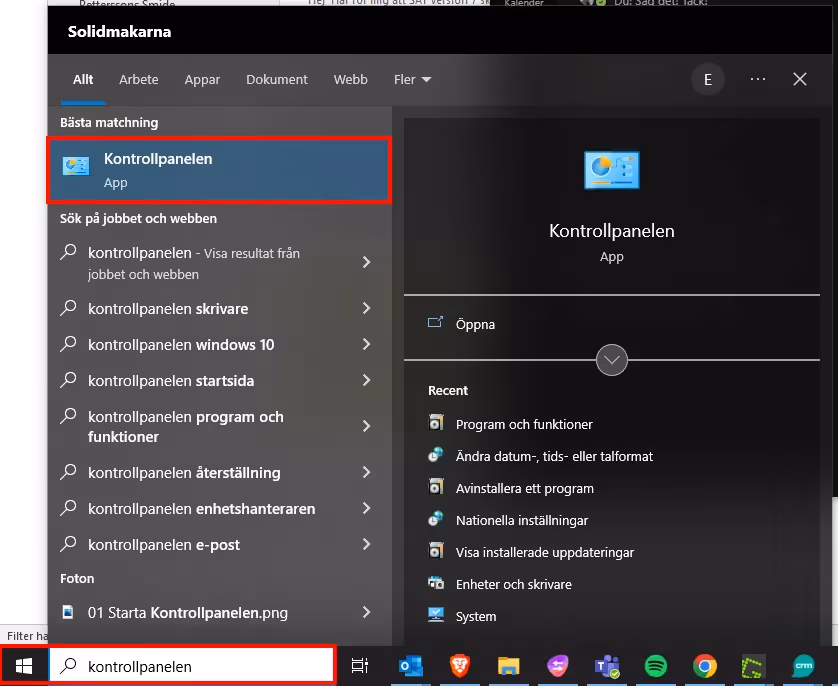Expand arrow for kontrollpanelen startsida
838x686 pixels.
click(367, 380)
